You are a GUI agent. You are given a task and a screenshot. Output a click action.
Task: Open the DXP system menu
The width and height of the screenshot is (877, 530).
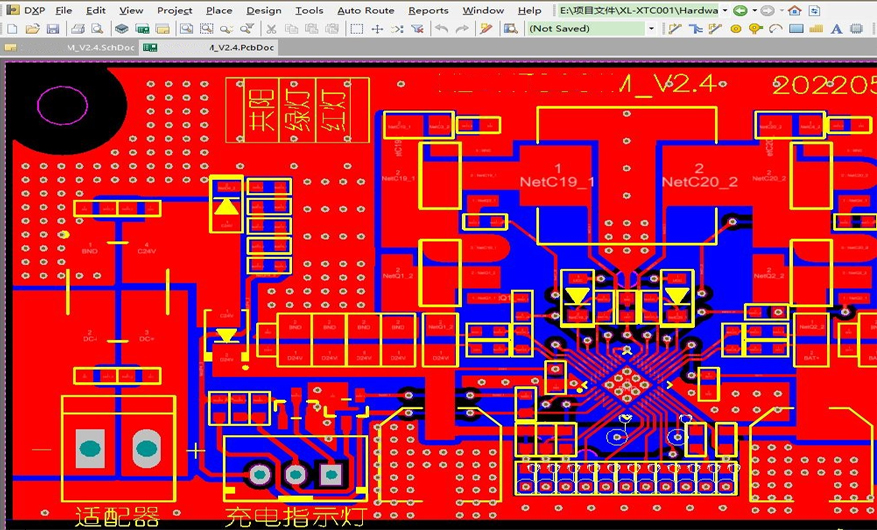pos(28,11)
